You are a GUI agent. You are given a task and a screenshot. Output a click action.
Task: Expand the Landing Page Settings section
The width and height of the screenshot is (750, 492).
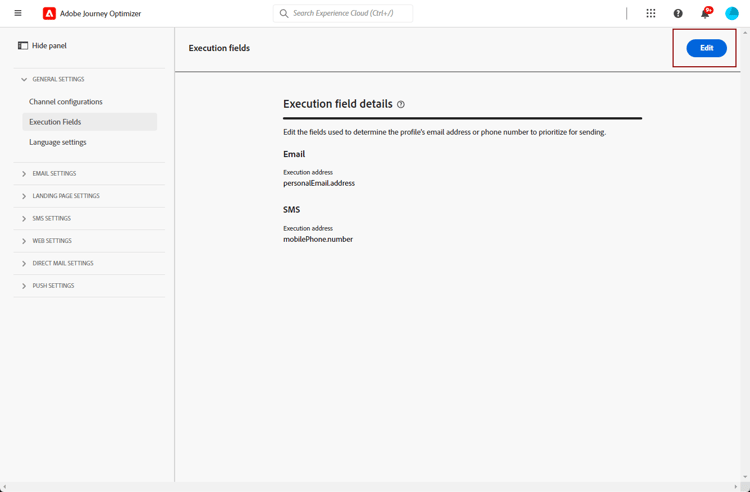(24, 196)
